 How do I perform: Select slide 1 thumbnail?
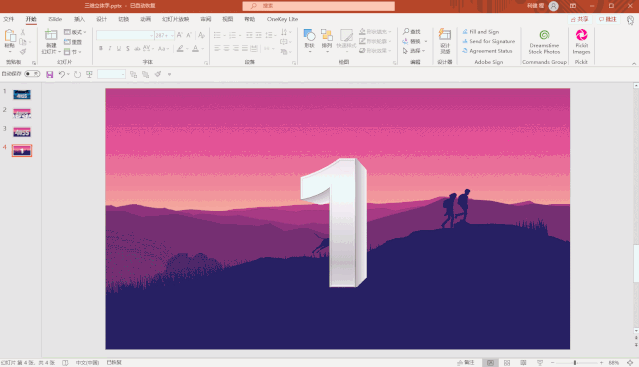coord(22,94)
